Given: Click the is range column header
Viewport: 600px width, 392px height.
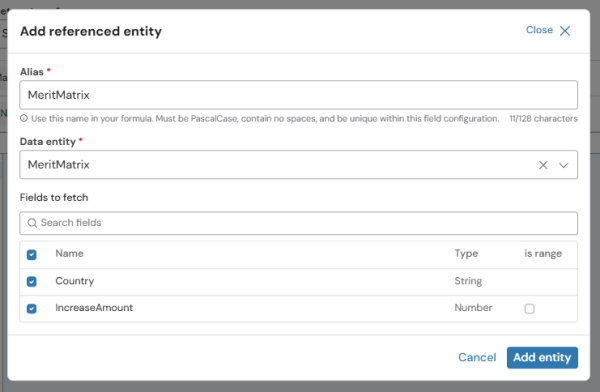Looking at the screenshot, I should point(543,253).
